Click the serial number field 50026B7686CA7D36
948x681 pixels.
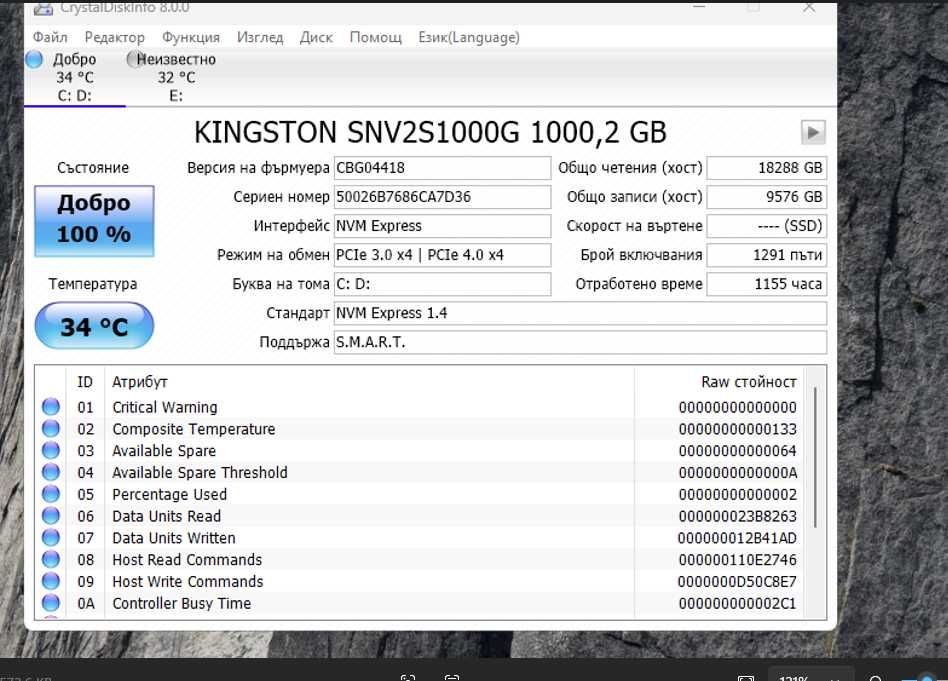pyautogui.click(x=442, y=197)
